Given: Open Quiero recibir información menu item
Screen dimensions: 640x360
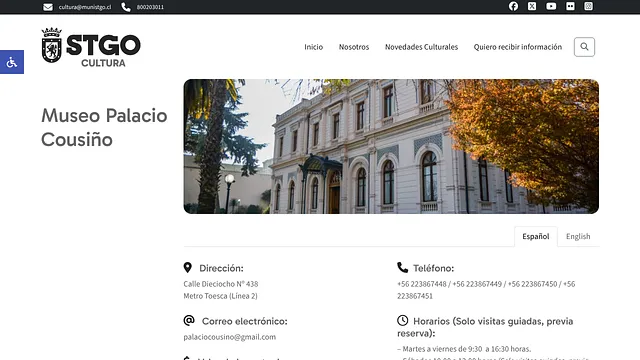Looking at the screenshot, I should pos(518,47).
